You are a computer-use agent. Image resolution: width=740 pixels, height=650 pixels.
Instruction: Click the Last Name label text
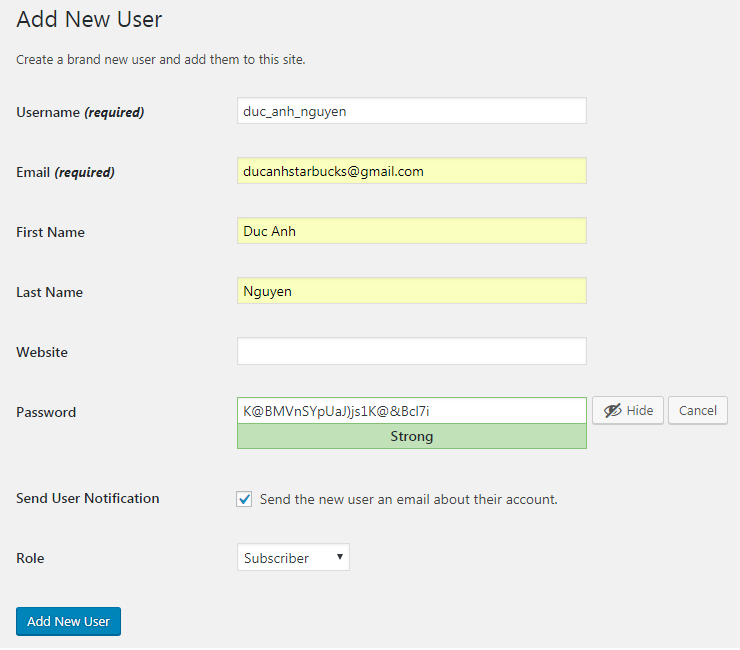click(x=49, y=292)
